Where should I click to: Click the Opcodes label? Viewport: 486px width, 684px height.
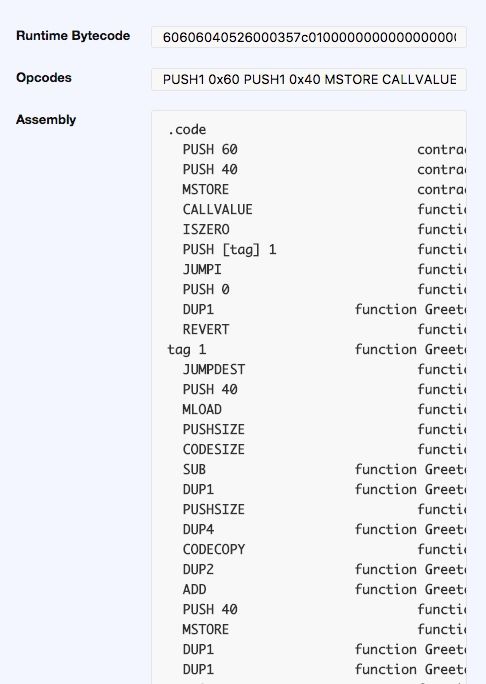pos(44,78)
